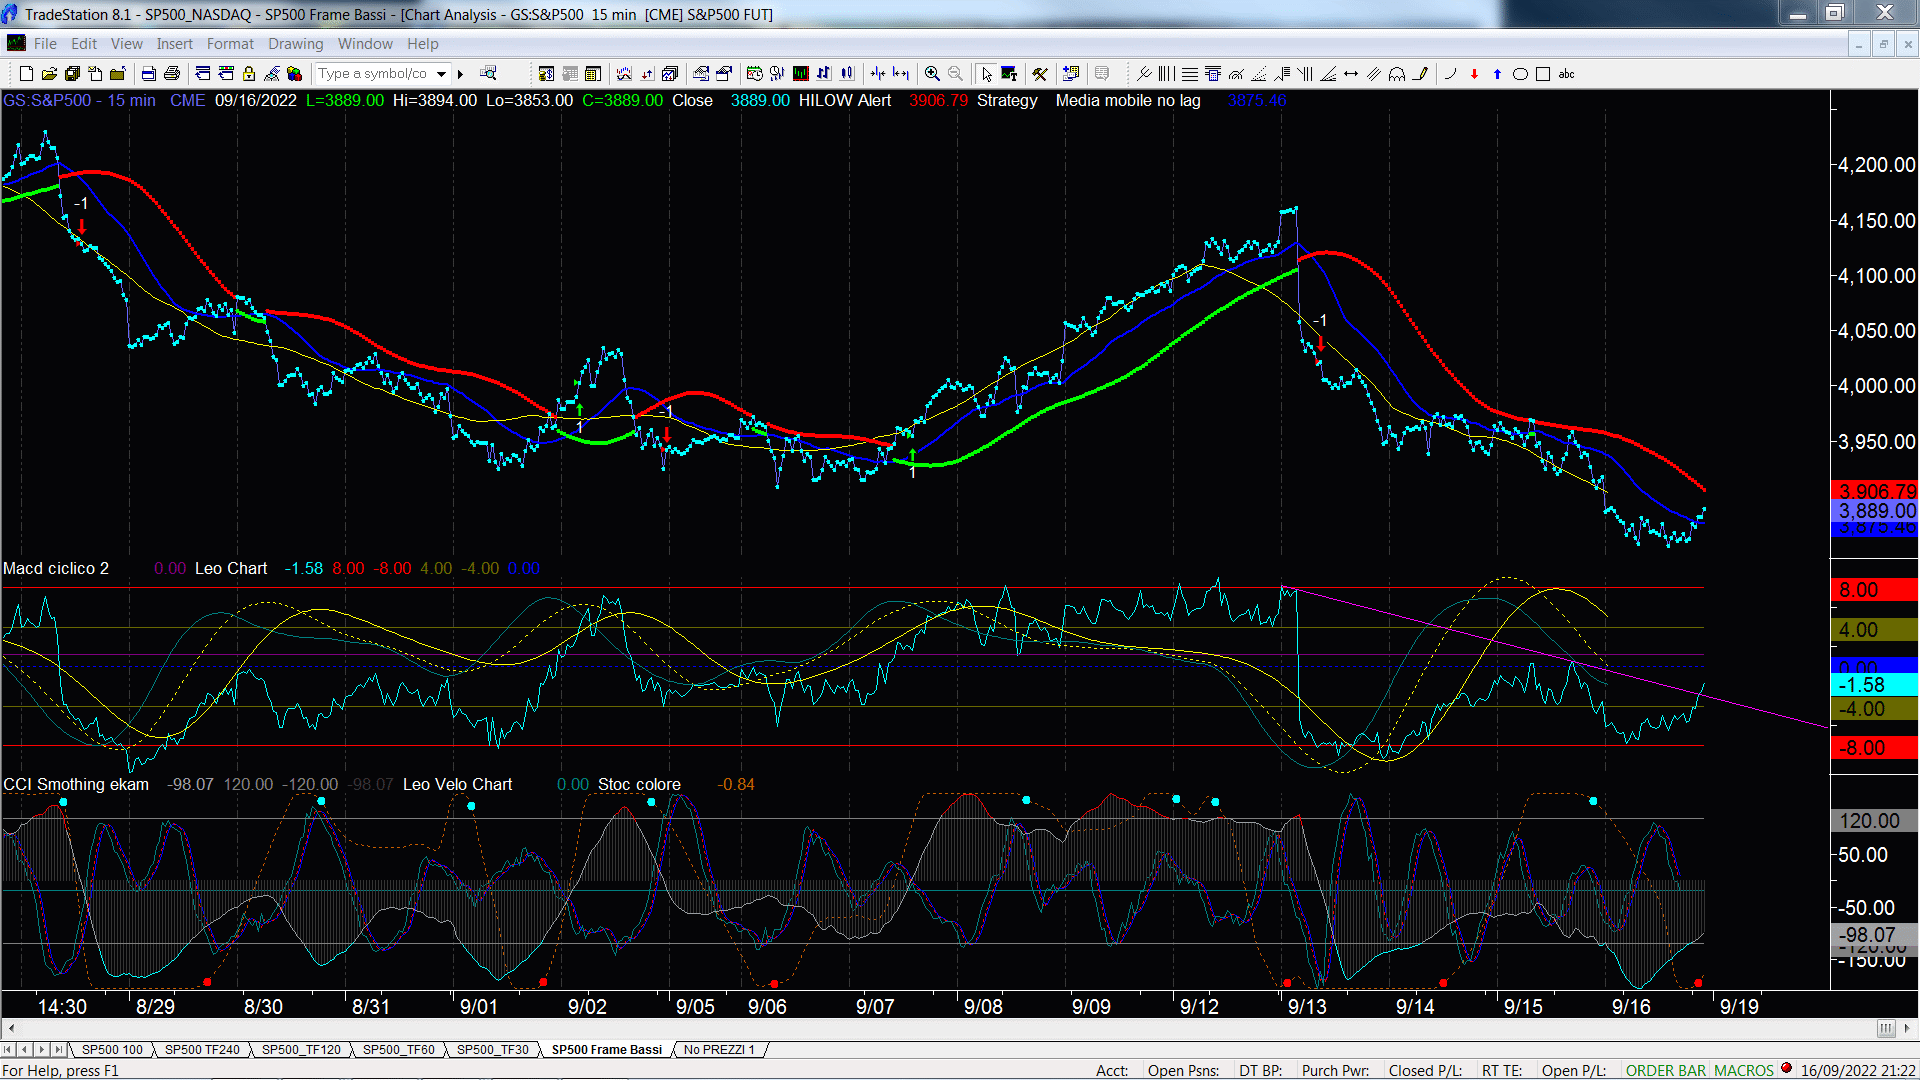Click the colored cubes icon
1920x1080 pixels.
(x=294, y=74)
